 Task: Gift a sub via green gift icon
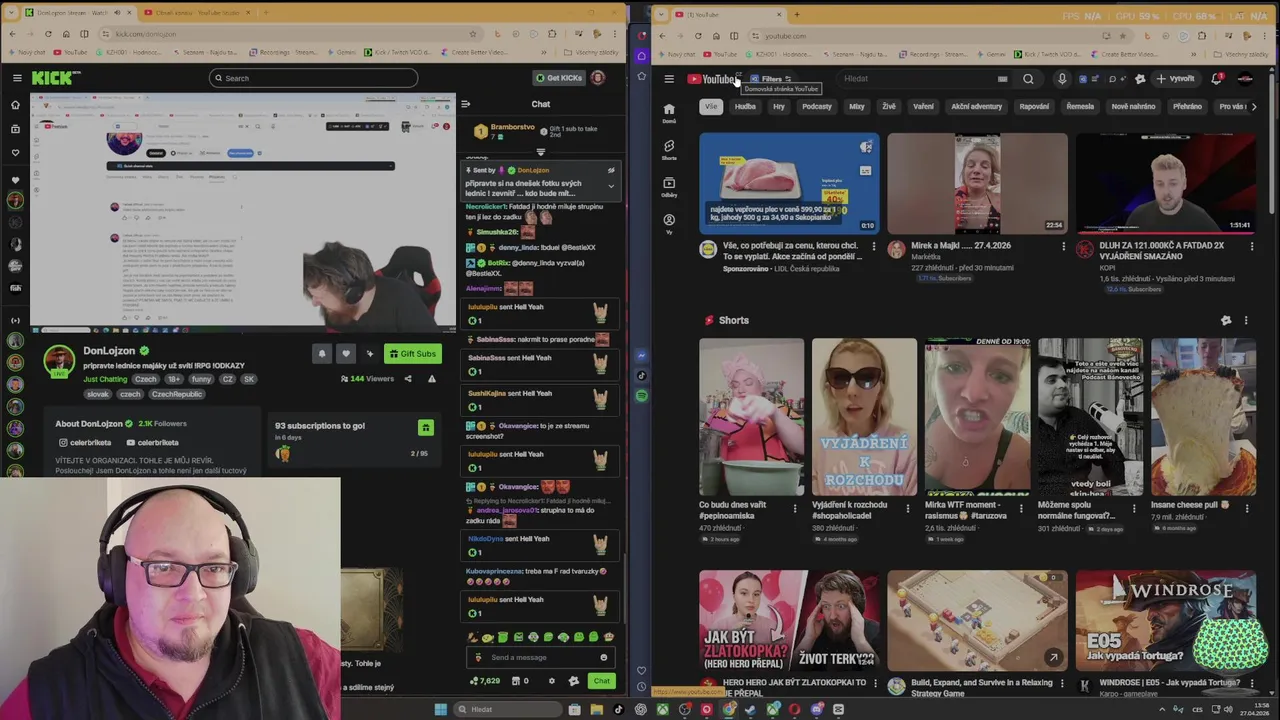click(x=425, y=428)
